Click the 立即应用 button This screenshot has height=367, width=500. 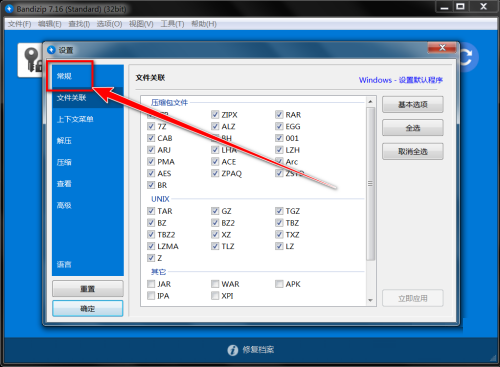pyautogui.click(x=413, y=298)
